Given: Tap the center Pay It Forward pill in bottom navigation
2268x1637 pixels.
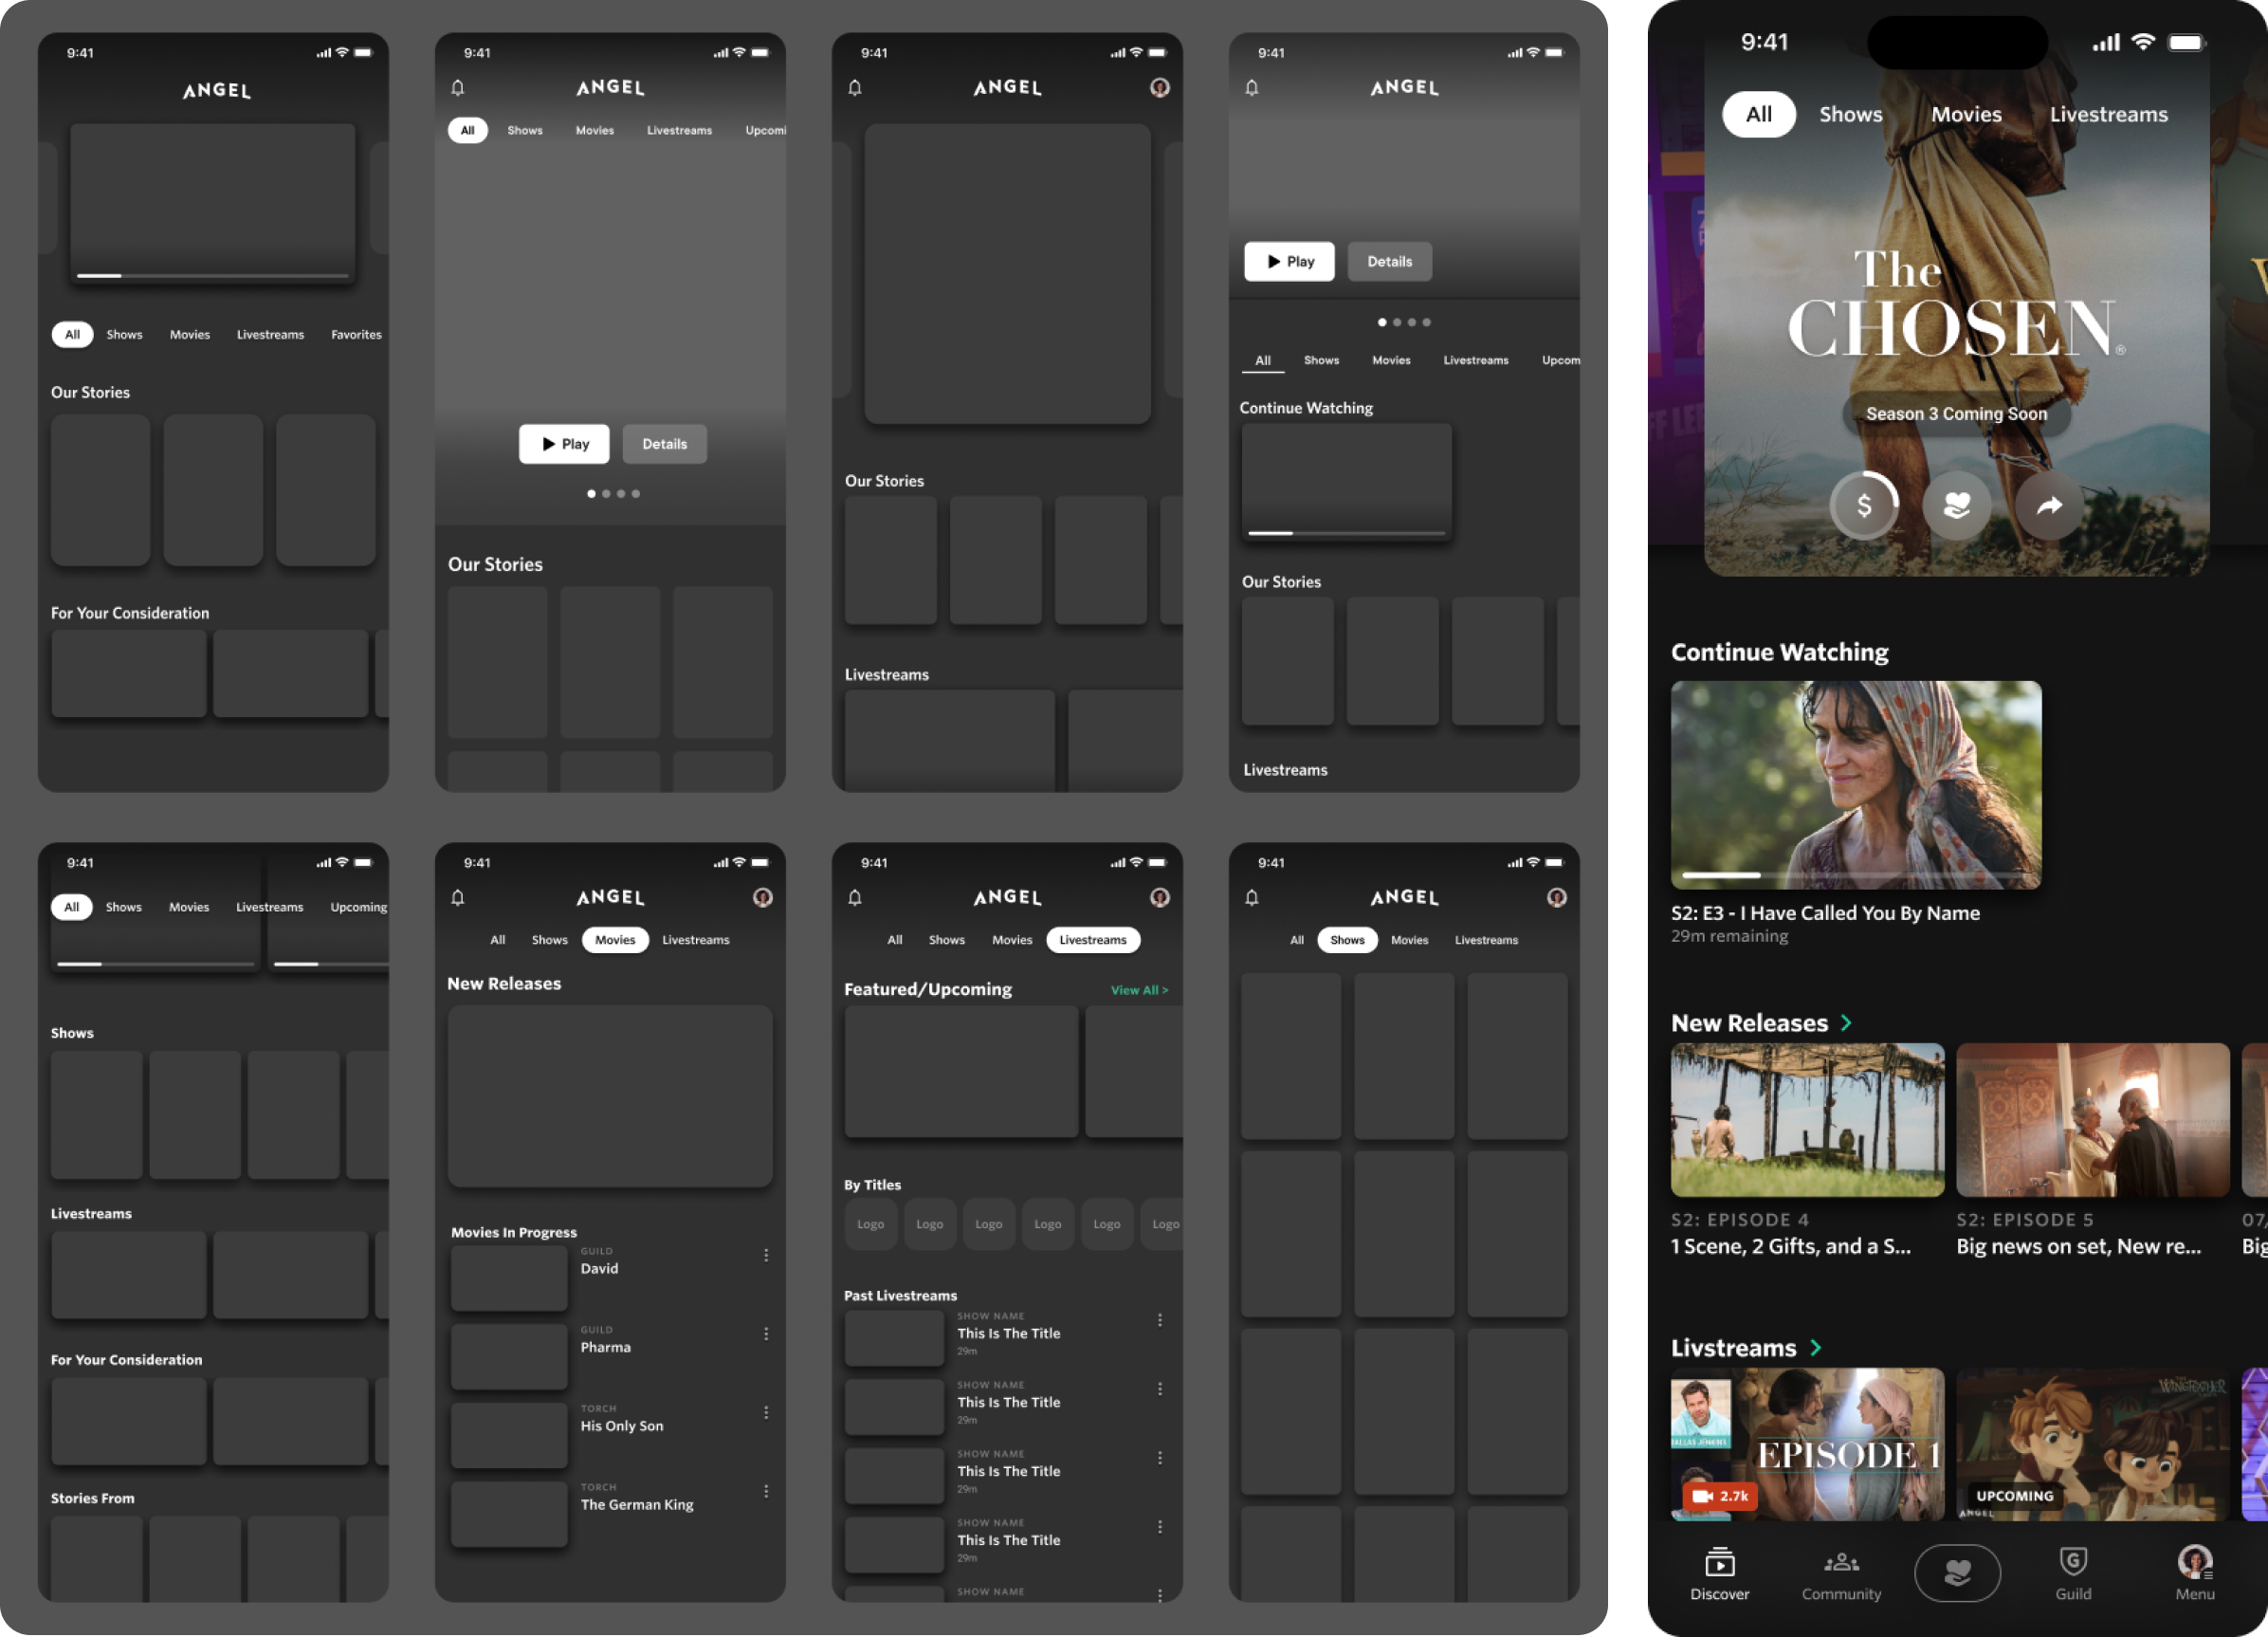Looking at the screenshot, I should (x=1957, y=1573).
